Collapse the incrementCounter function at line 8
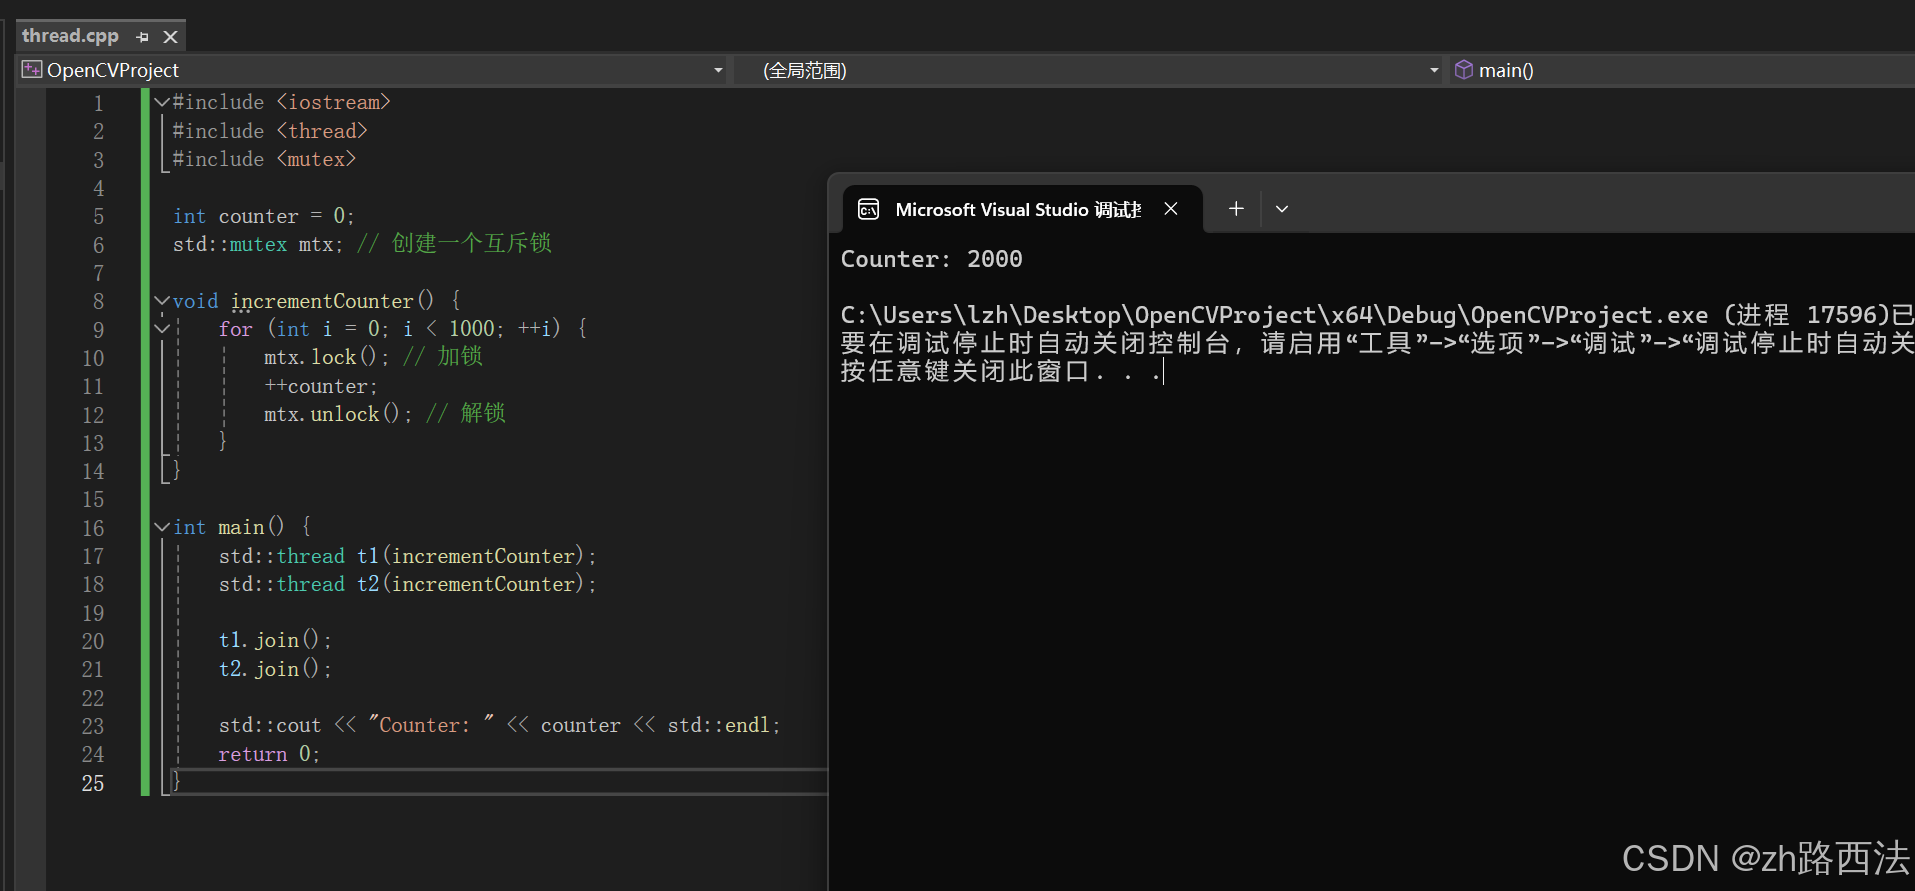1915x891 pixels. click(x=162, y=301)
